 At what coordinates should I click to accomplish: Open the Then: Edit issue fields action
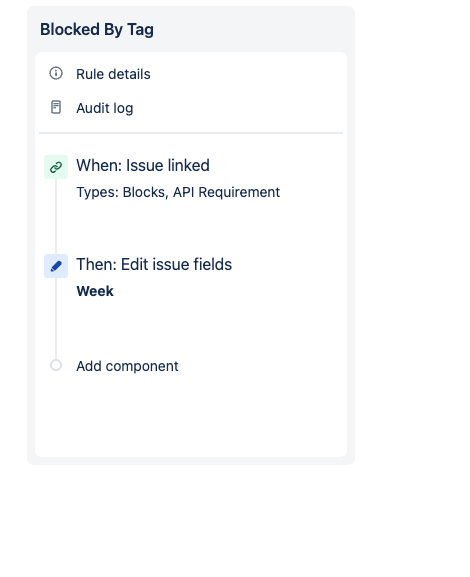pos(154,264)
